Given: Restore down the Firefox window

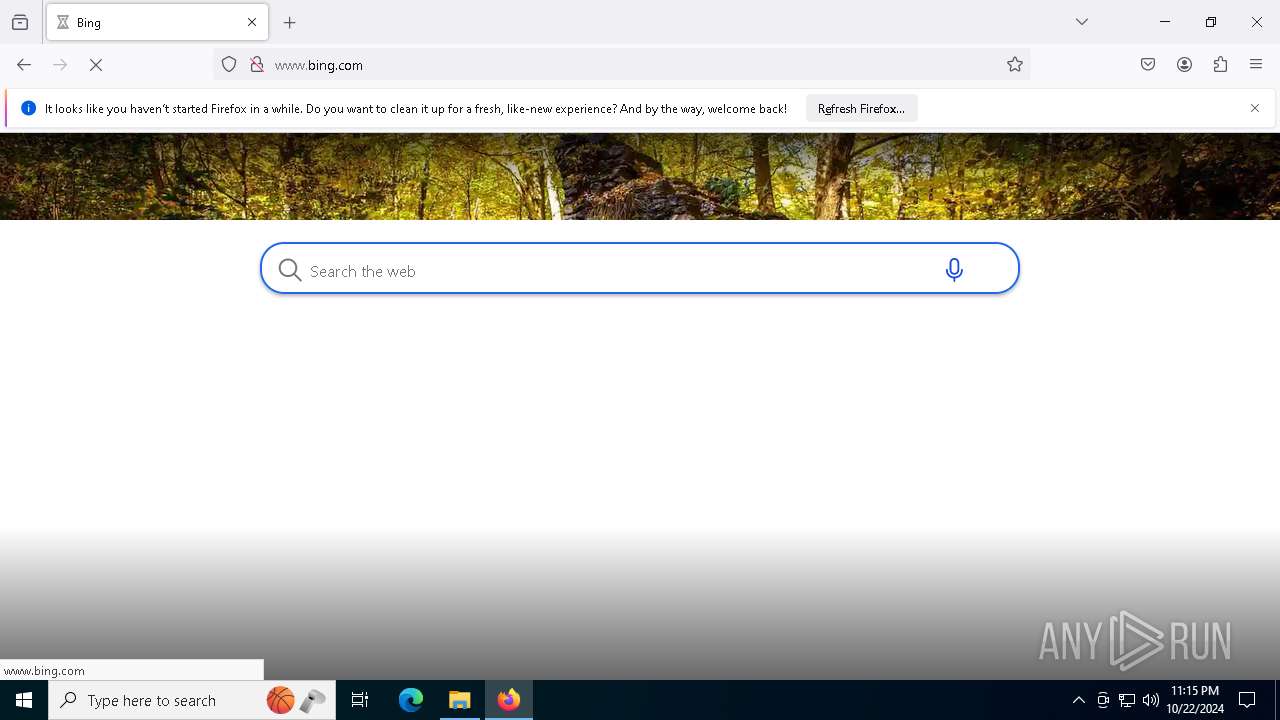Looking at the screenshot, I should pos(1211,22).
